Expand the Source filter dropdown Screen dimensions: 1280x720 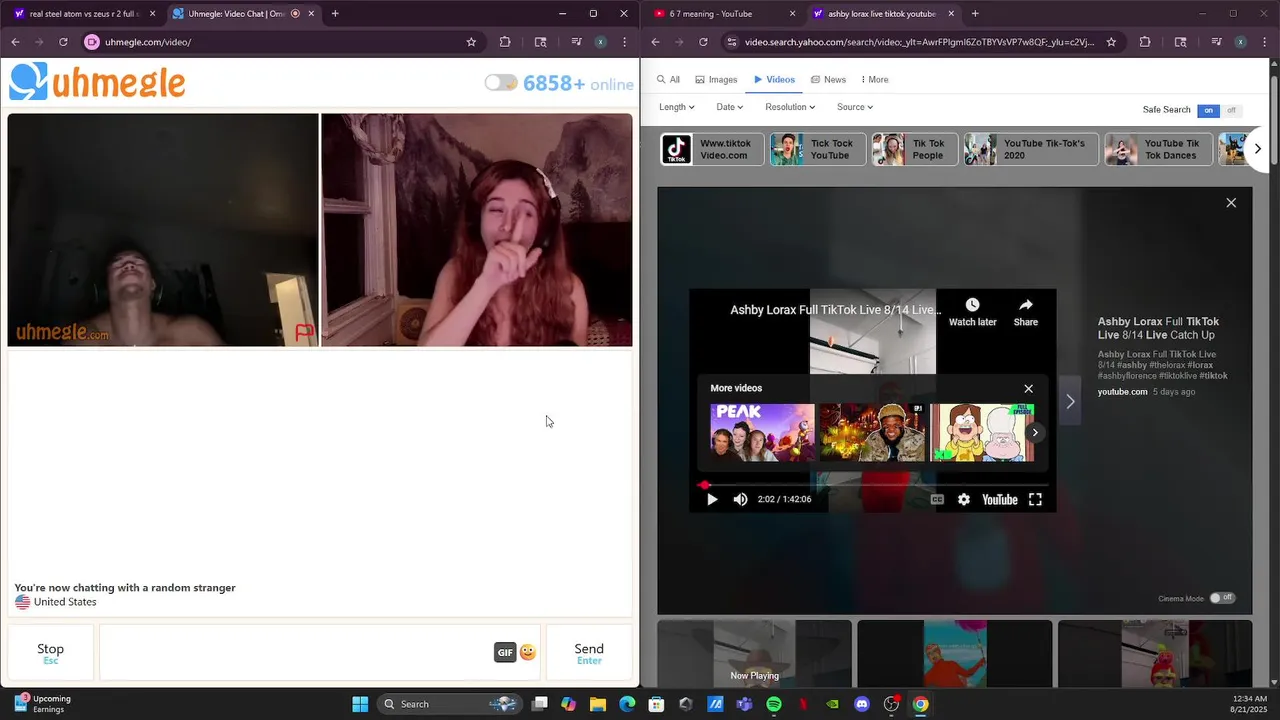pyautogui.click(x=855, y=107)
